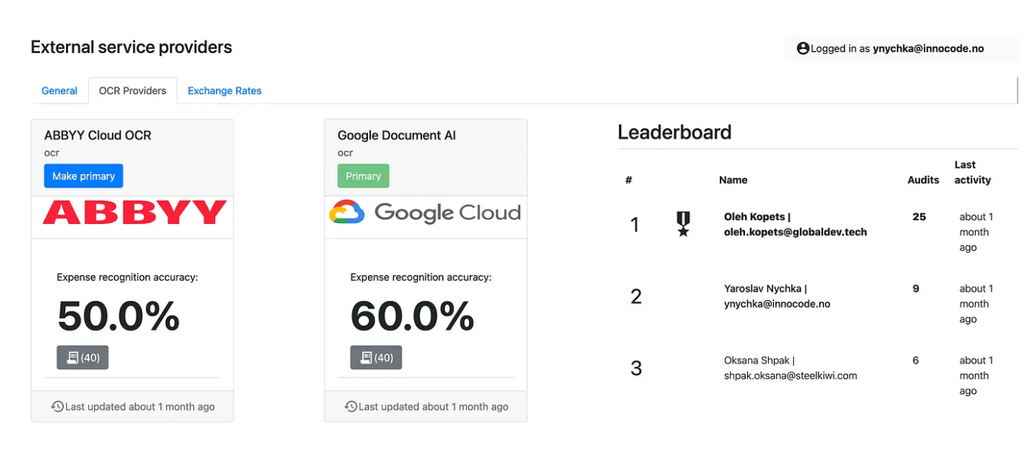Click the Google Document AI card title
This screenshot has height=467, width=1024.
(x=396, y=136)
